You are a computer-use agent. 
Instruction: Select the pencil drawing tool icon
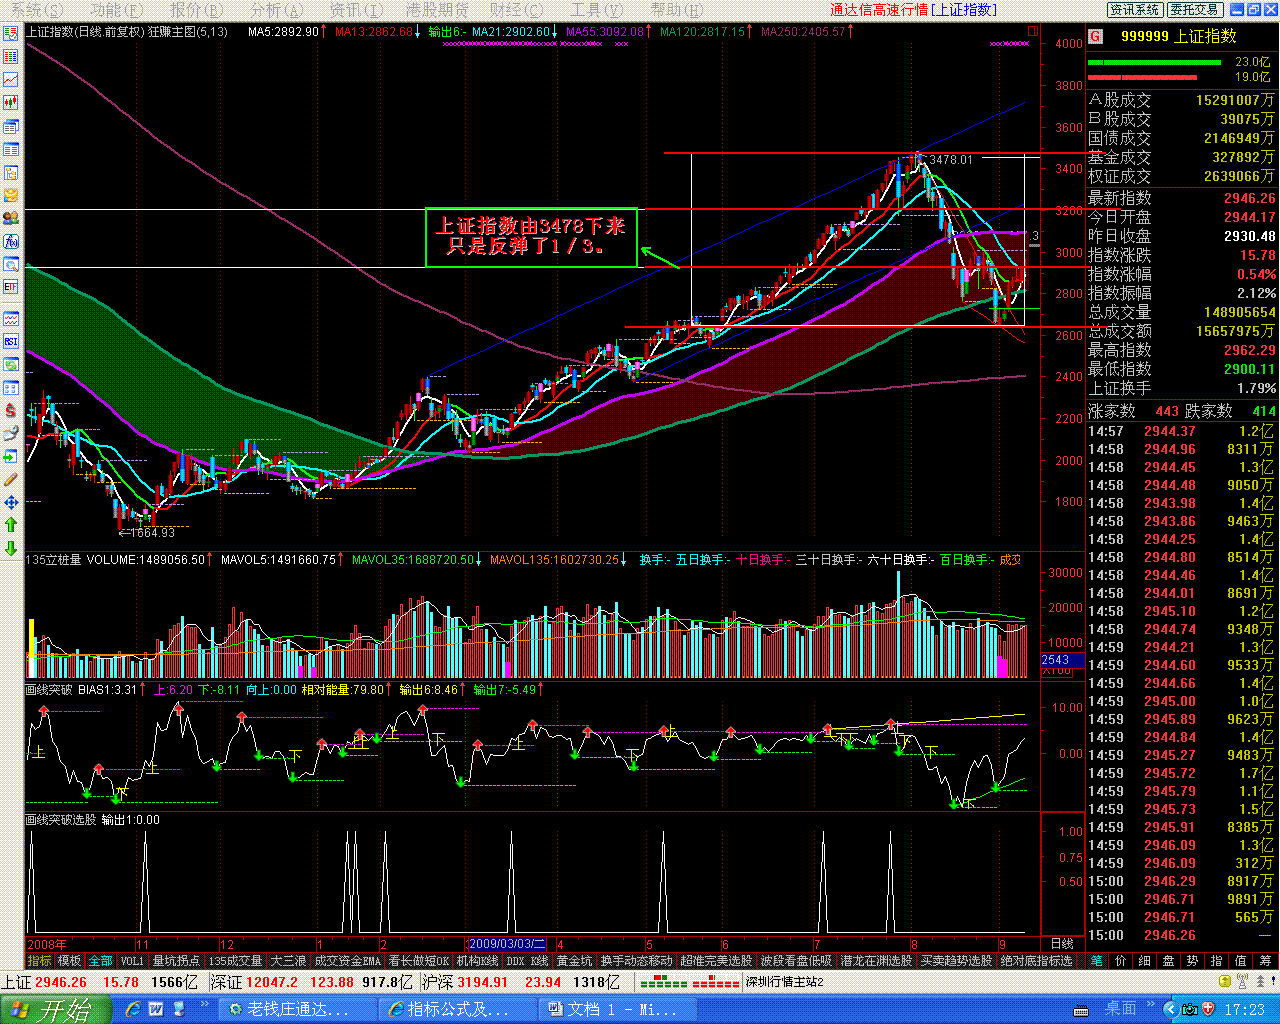tap(11, 480)
